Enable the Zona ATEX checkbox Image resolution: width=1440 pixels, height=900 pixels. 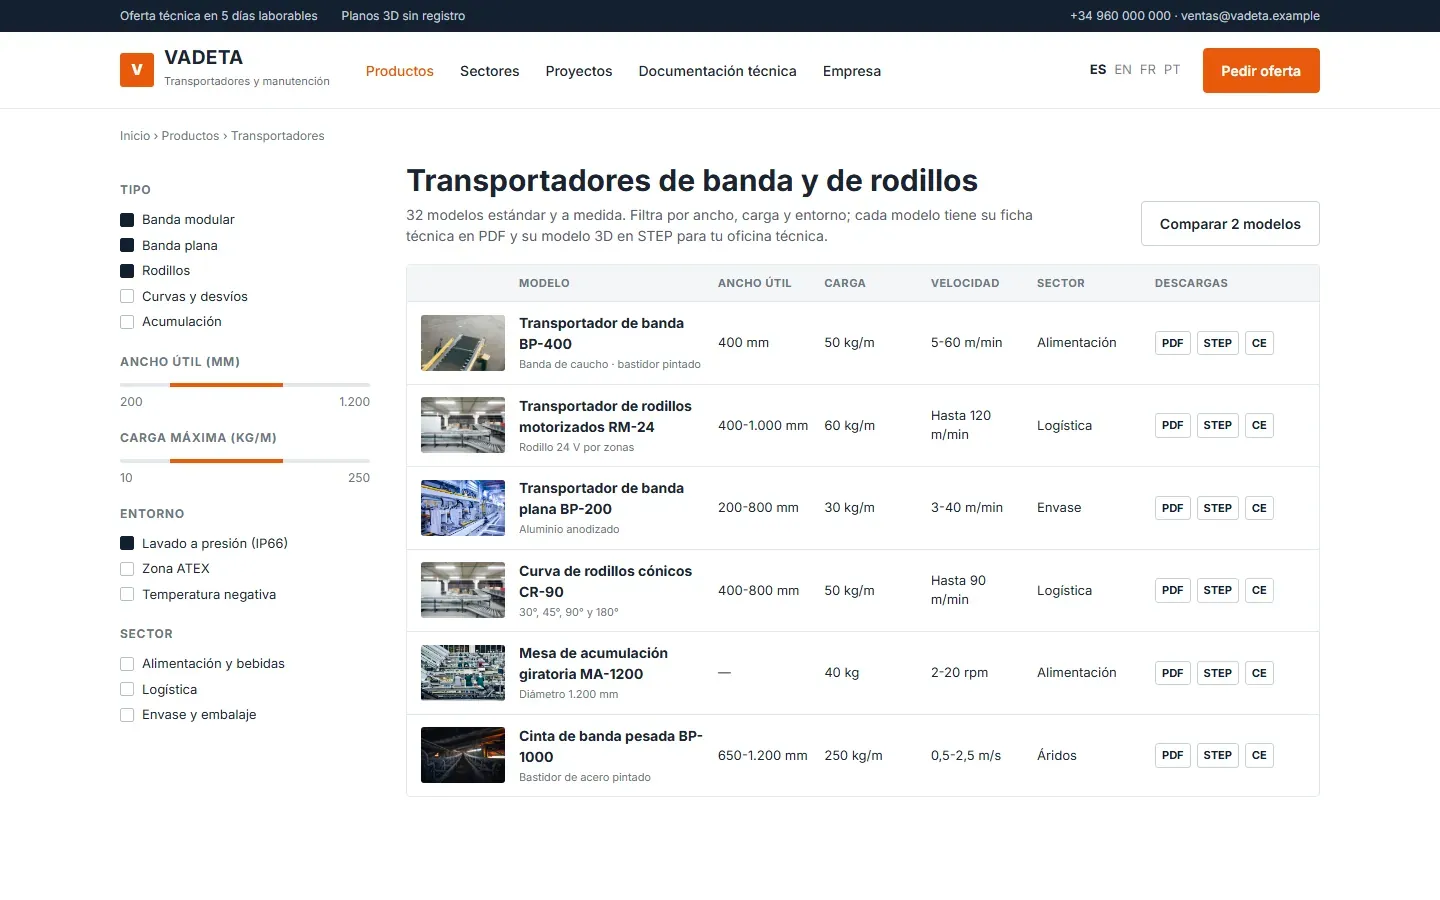click(127, 569)
